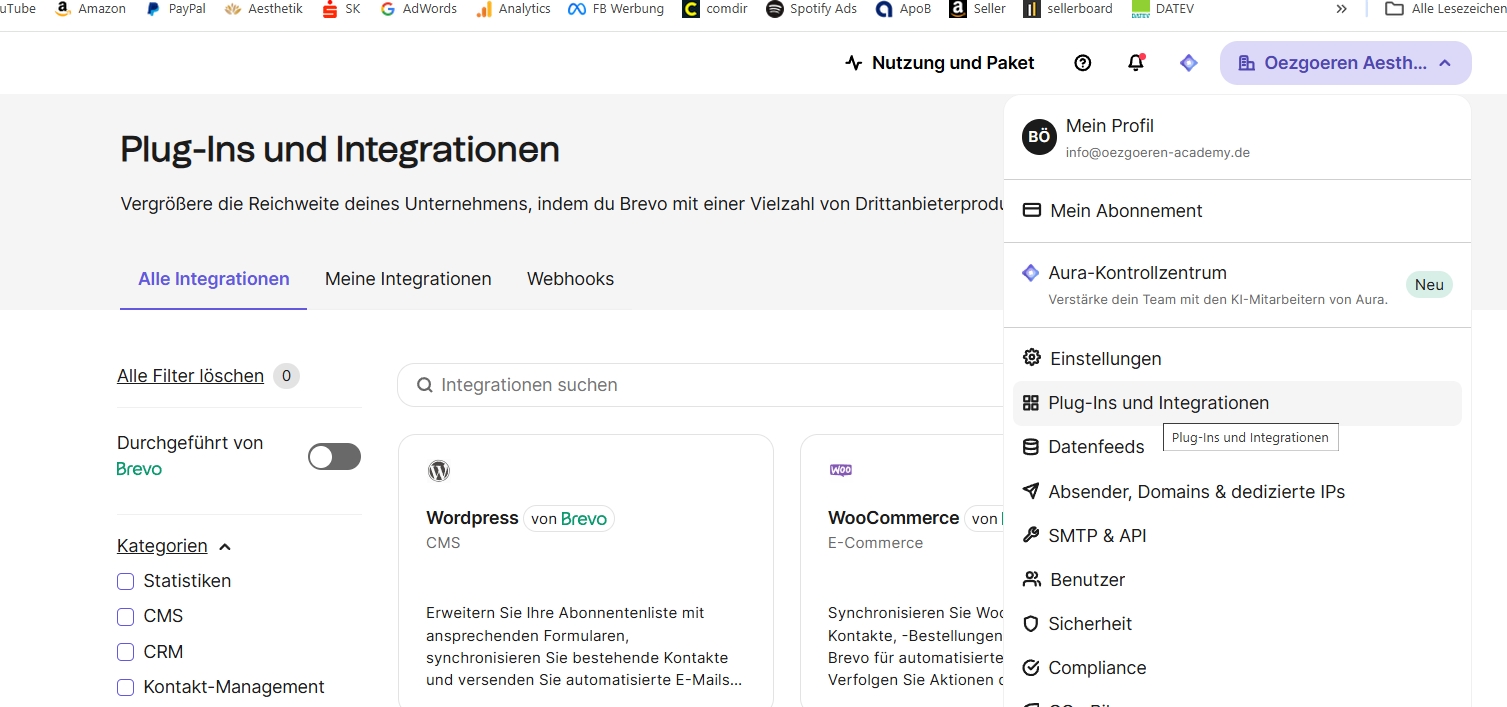
Task: Open SMTP & API menu entry
Action: 1237,535
